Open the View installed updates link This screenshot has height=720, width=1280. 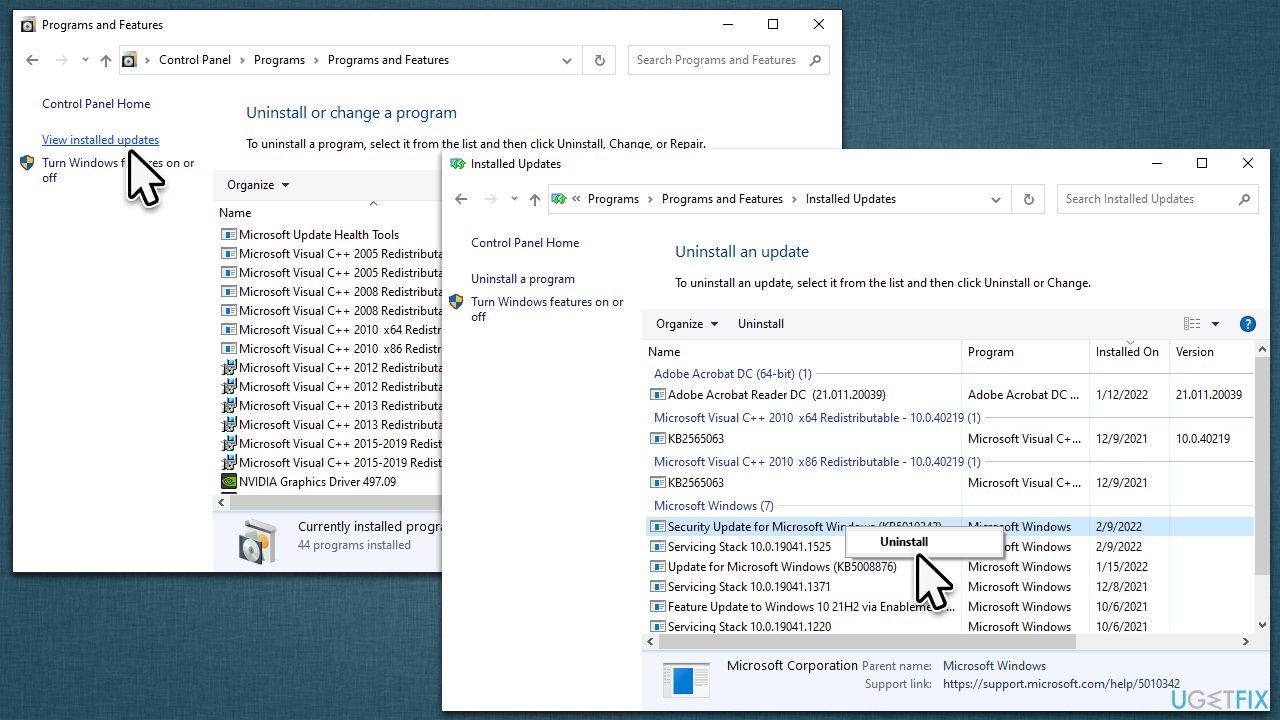(x=100, y=140)
